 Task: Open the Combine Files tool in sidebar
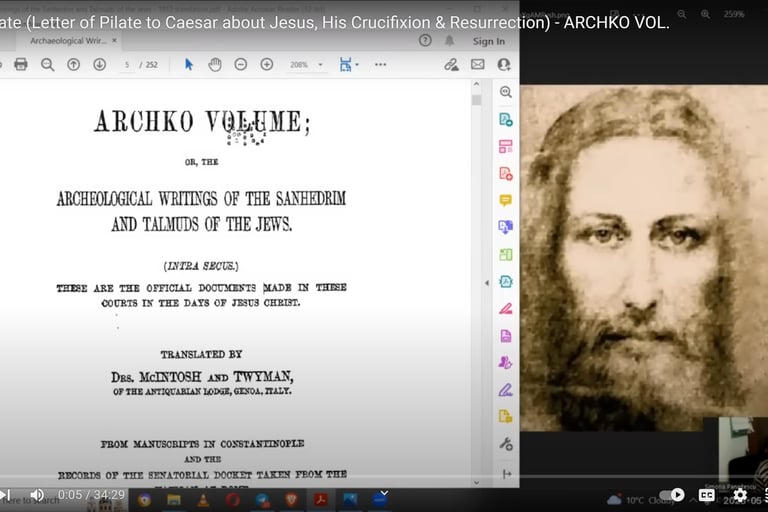[x=505, y=227]
